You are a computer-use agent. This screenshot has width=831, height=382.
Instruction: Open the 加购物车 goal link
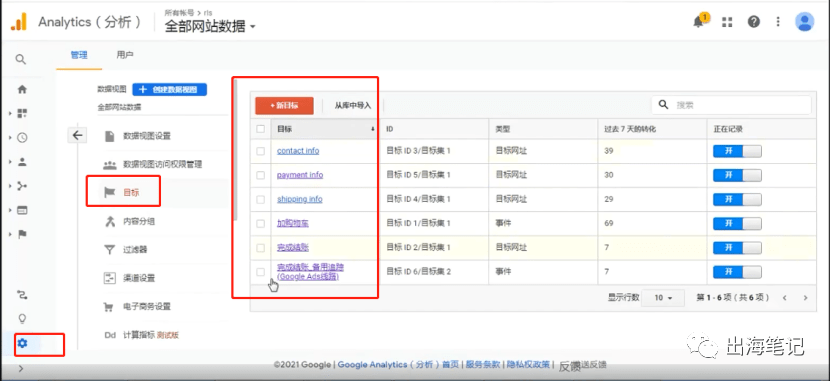coord(293,224)
